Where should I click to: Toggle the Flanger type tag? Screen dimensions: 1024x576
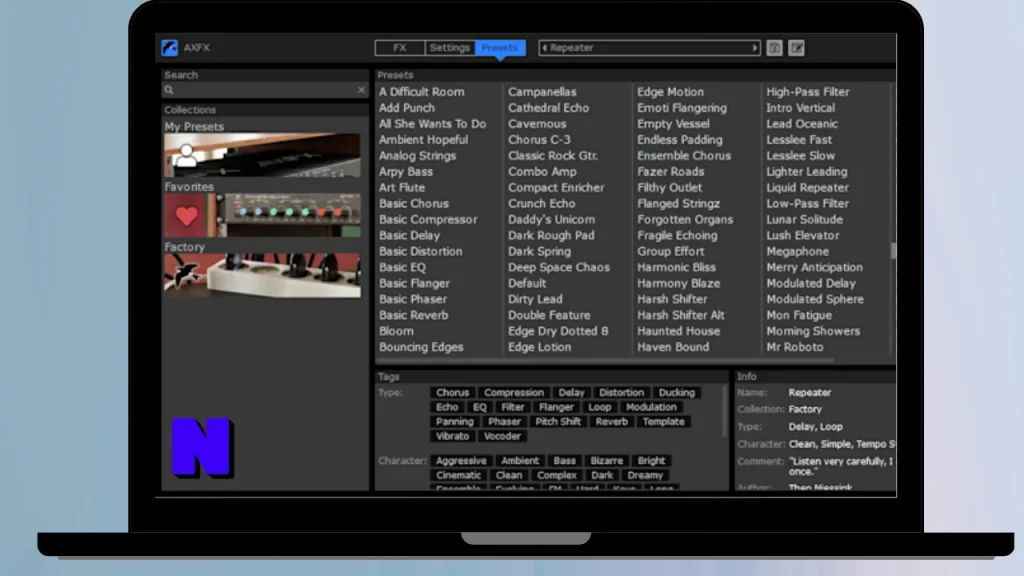556,407
